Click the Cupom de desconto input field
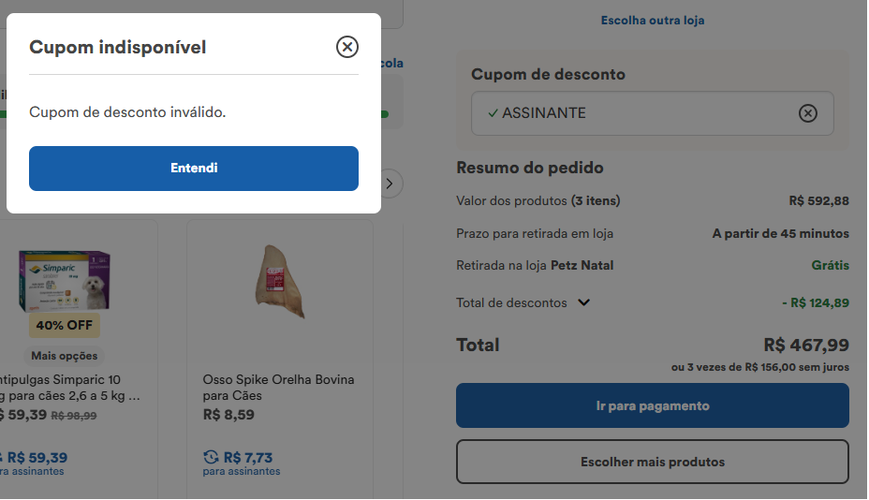 click(x=640, y=113)
